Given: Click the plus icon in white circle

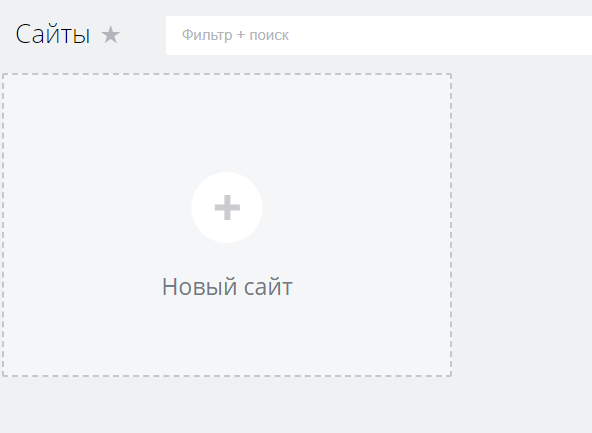Looking at the screenshot, I should coord(227,207).
